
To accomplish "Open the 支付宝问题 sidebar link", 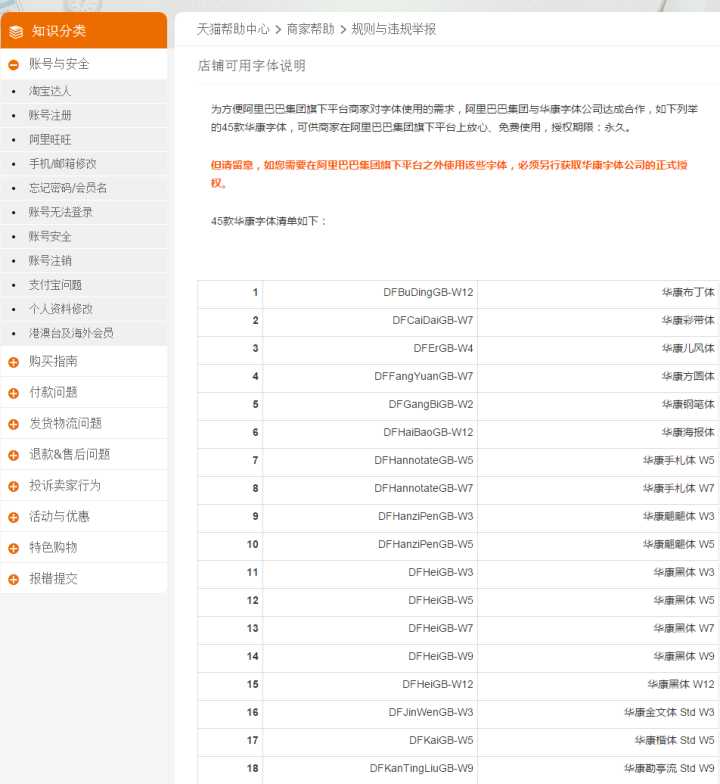I will pyautogui.click(x=55, y=285).
